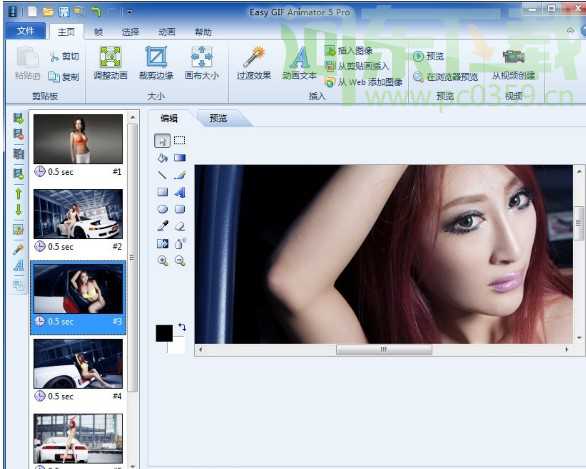Click the 预览 preview ribbon button
Viewport: 586px width, 469px height.
click(x=429, y=56)
